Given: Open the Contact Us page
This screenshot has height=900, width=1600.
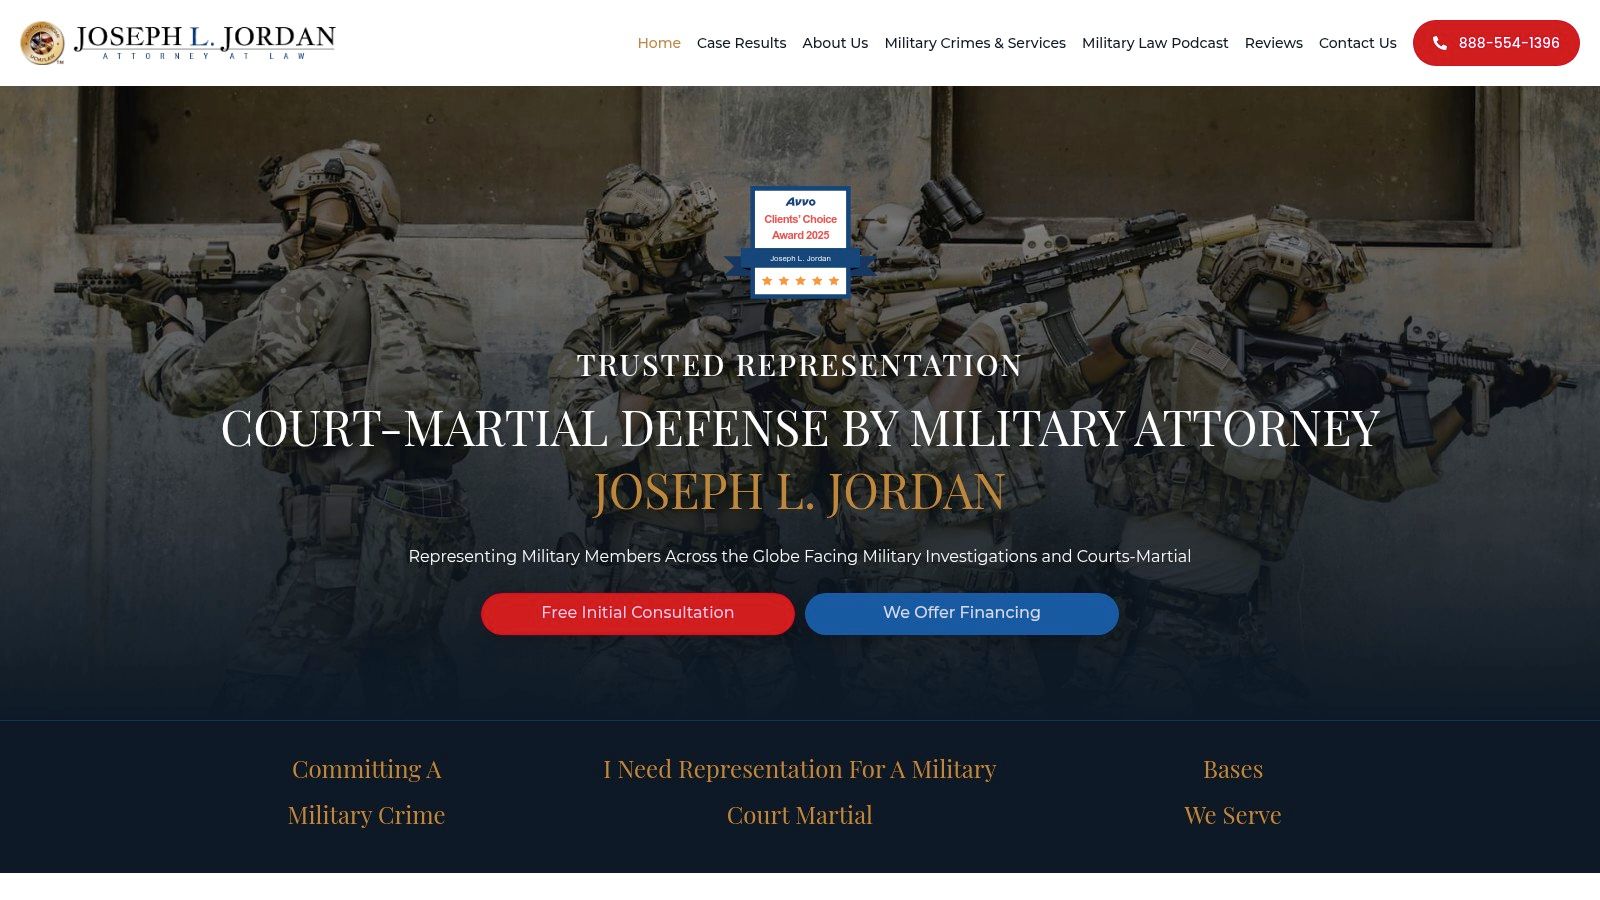Looking at the screenshot, I should point(1357,43).
